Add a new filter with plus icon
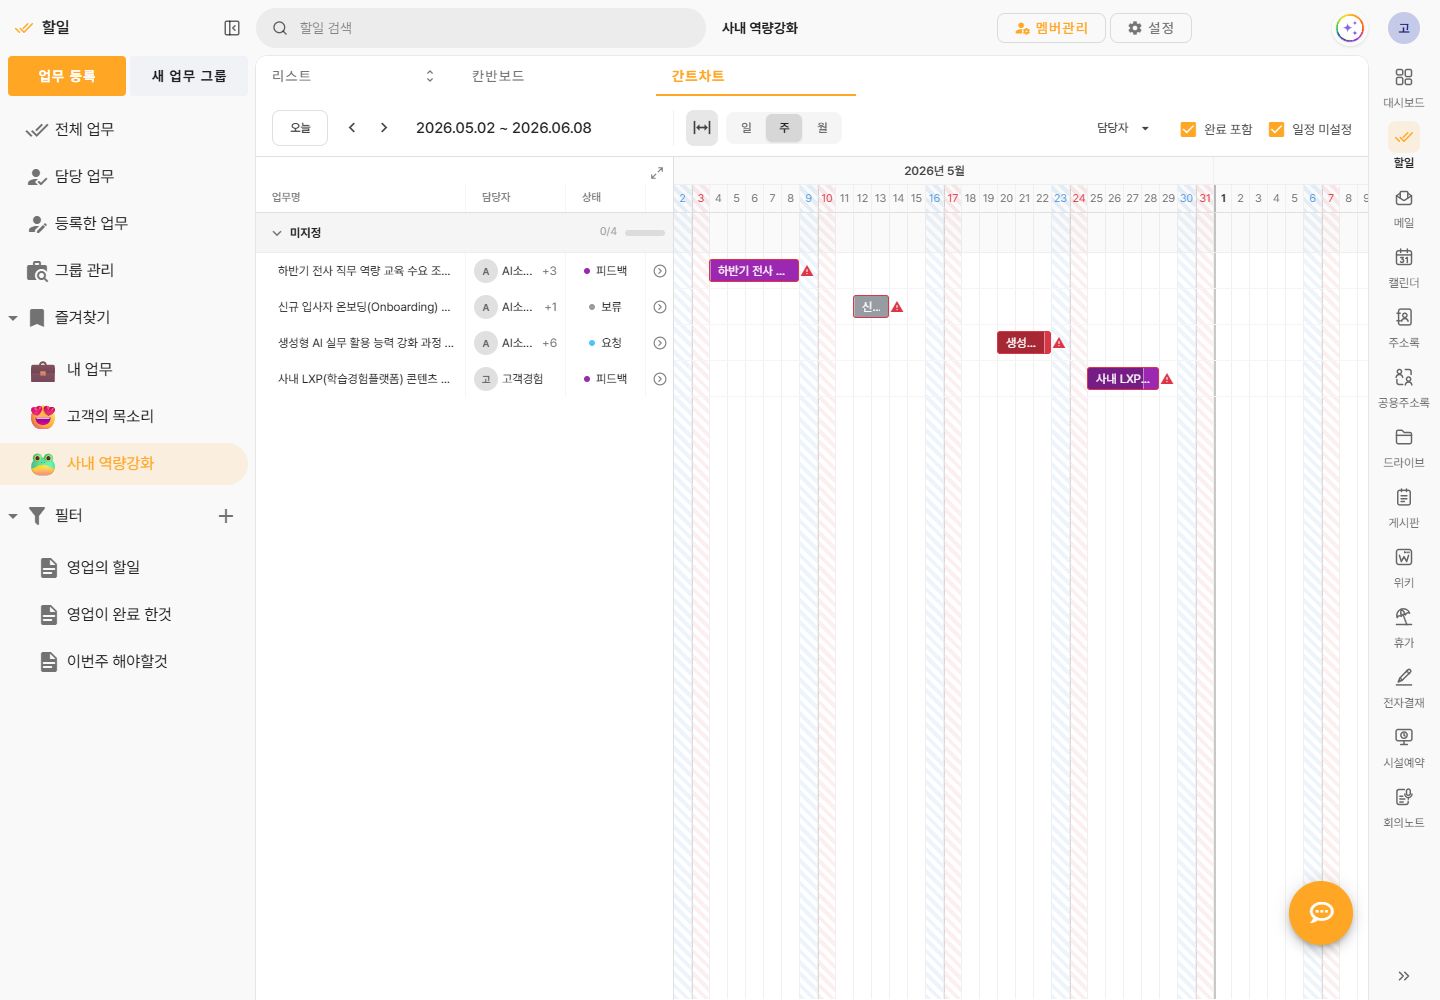Screen dimensions: 1440x1000 (x=226, y=516)
